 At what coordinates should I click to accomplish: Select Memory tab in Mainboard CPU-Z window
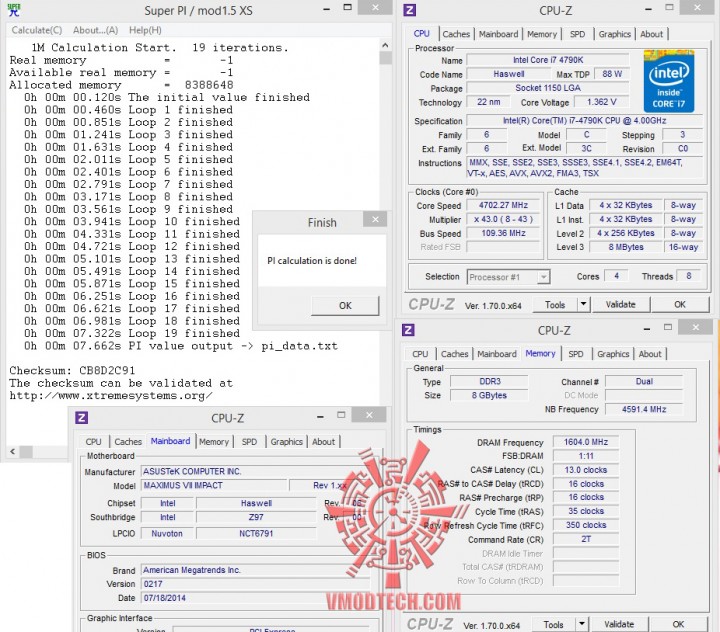[x=214, y=442]
